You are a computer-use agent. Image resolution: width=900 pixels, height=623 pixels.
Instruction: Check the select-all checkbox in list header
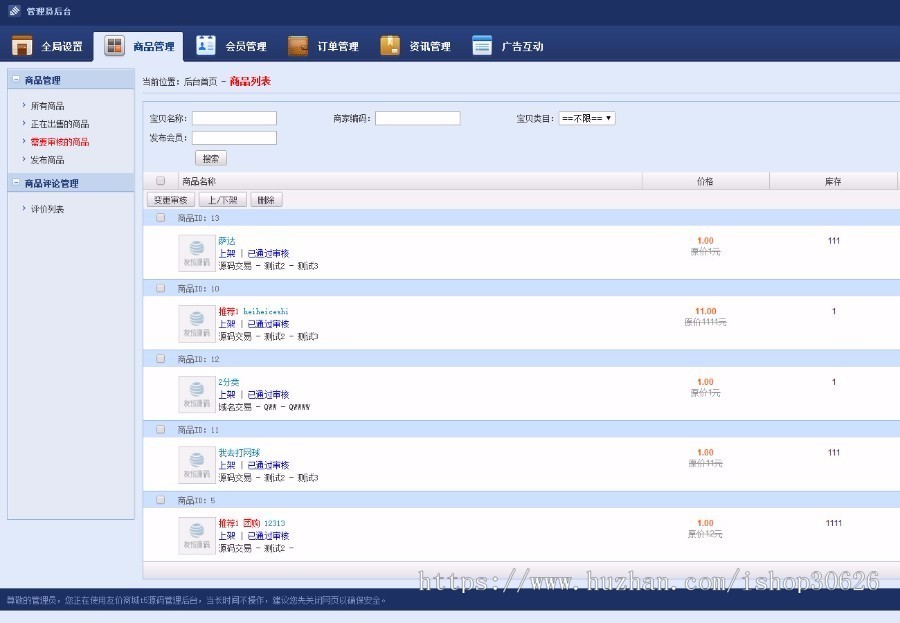coord(160,180)
